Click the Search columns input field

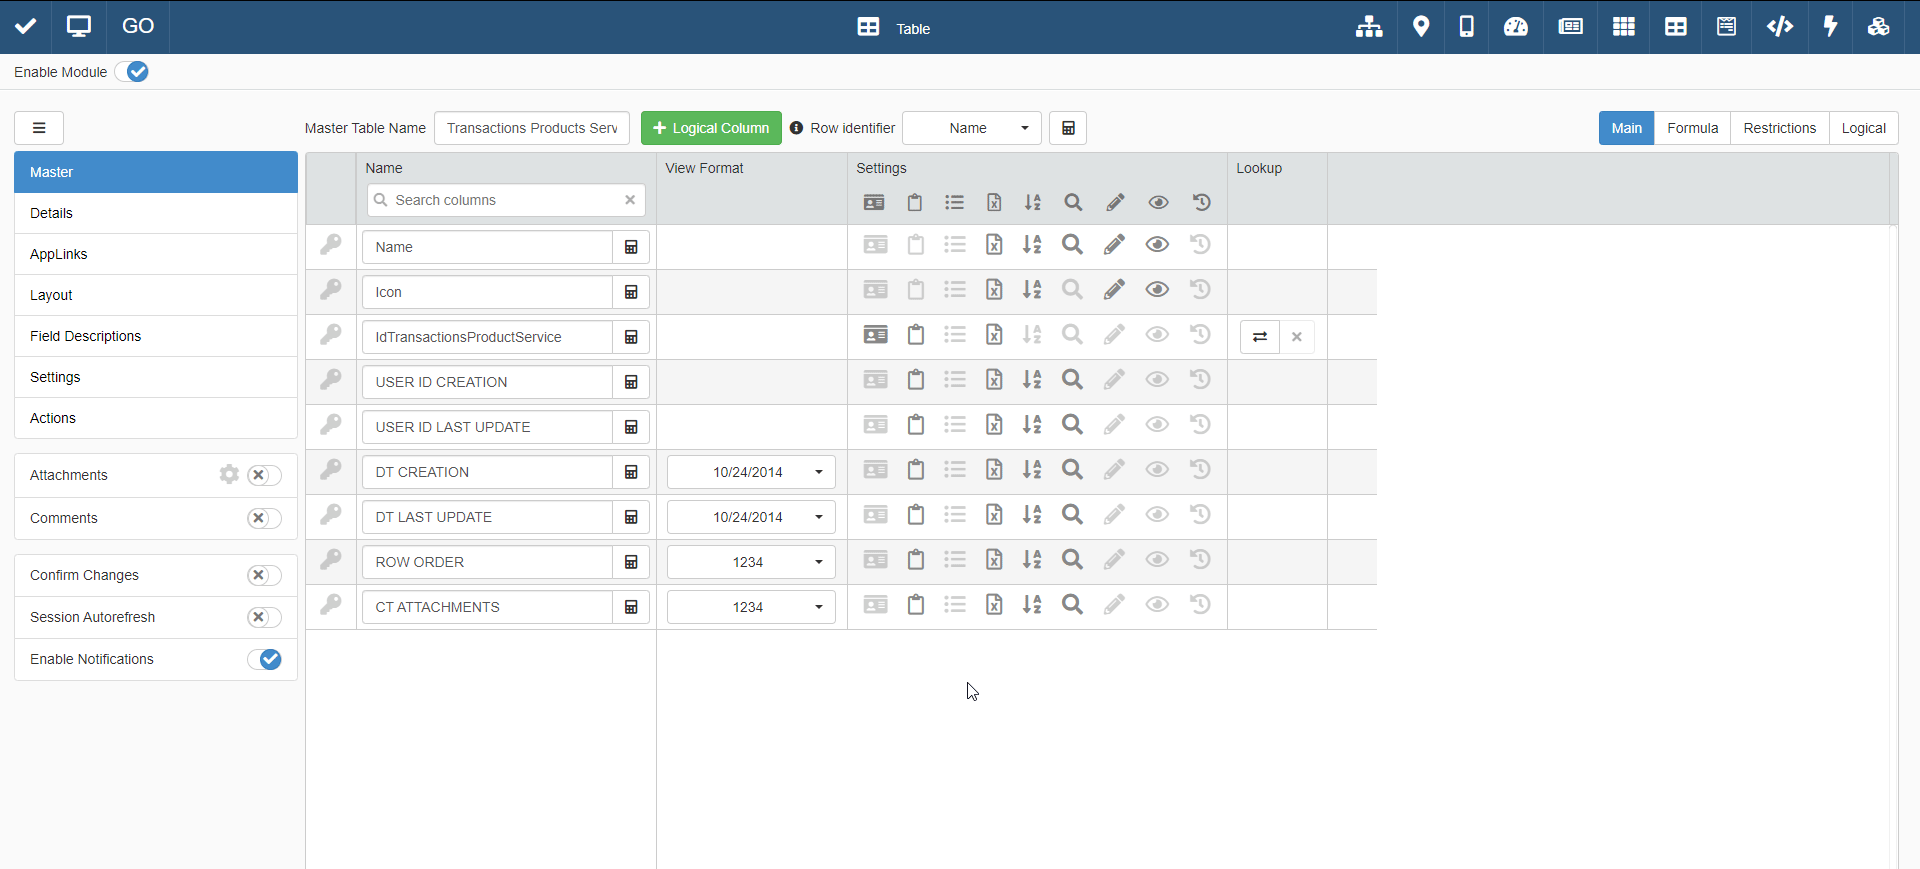click(505, 200)
